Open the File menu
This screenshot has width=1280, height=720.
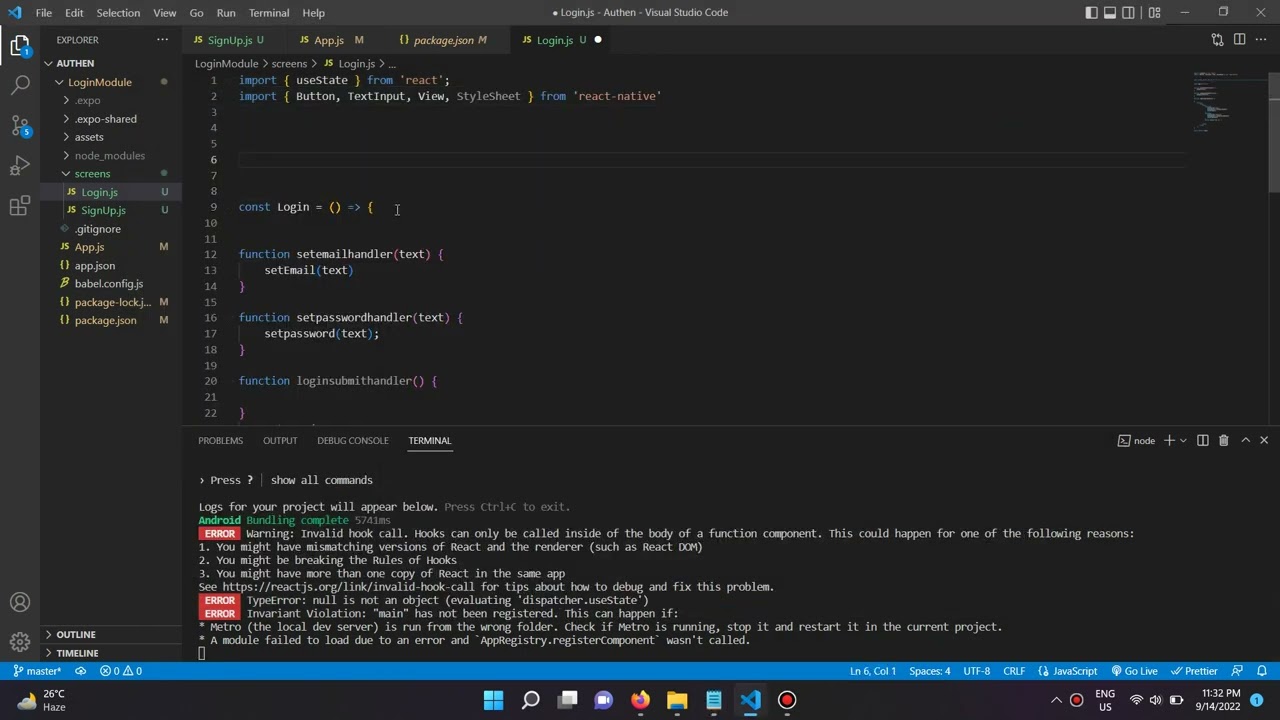click(x=44, y=13)
